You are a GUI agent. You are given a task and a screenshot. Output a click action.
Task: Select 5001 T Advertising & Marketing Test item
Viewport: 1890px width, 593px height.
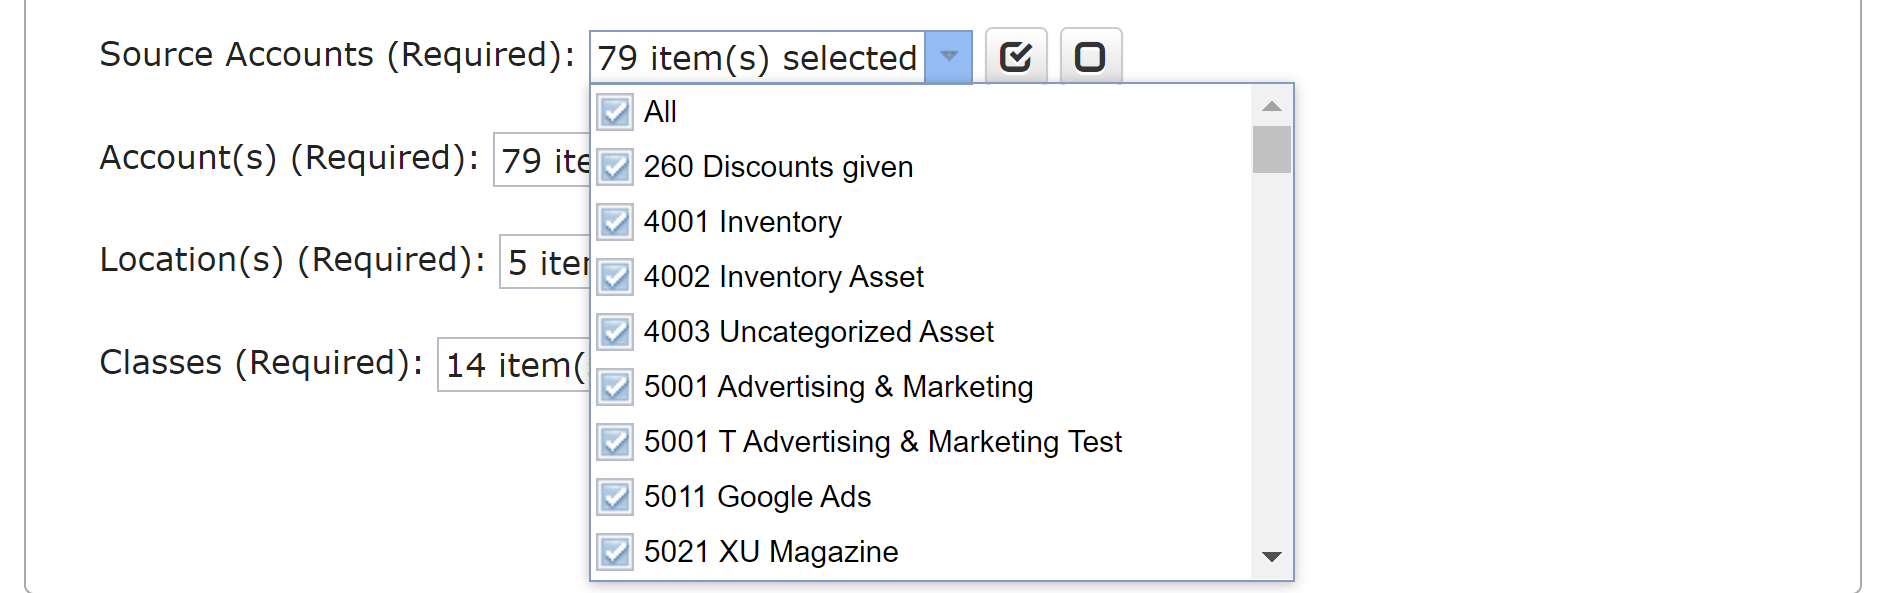pyautogui.click(x=921, y=442)
